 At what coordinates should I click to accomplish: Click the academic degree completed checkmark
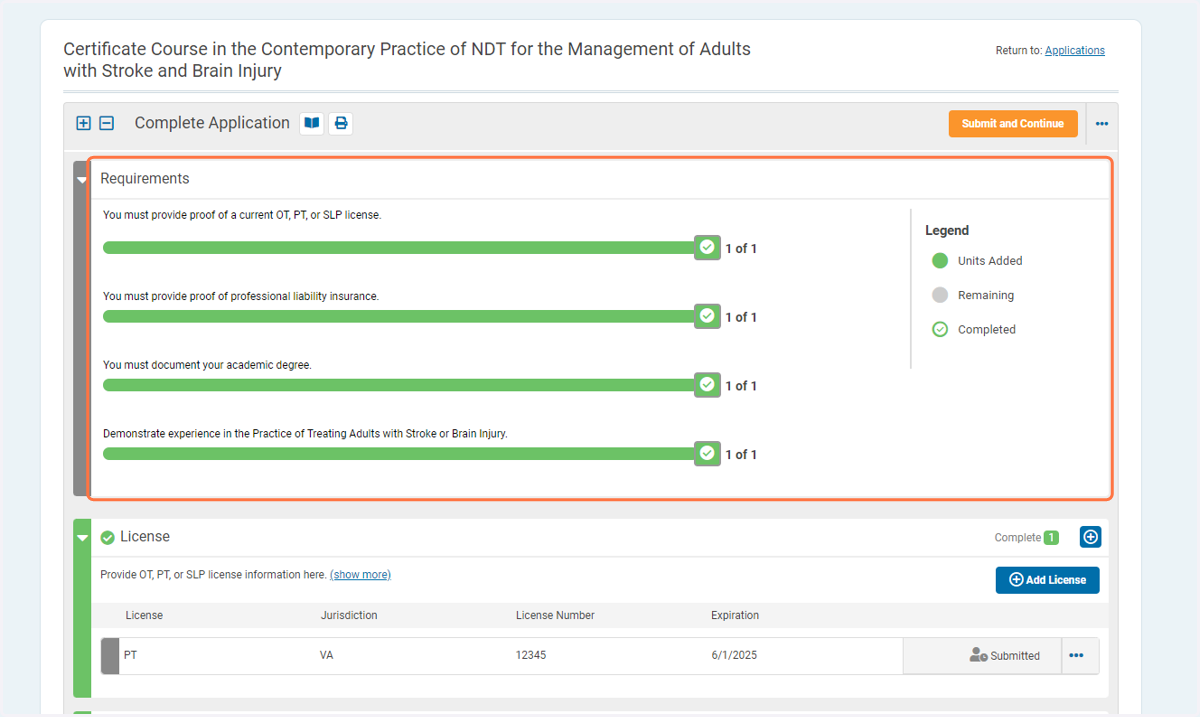[707, 384]
